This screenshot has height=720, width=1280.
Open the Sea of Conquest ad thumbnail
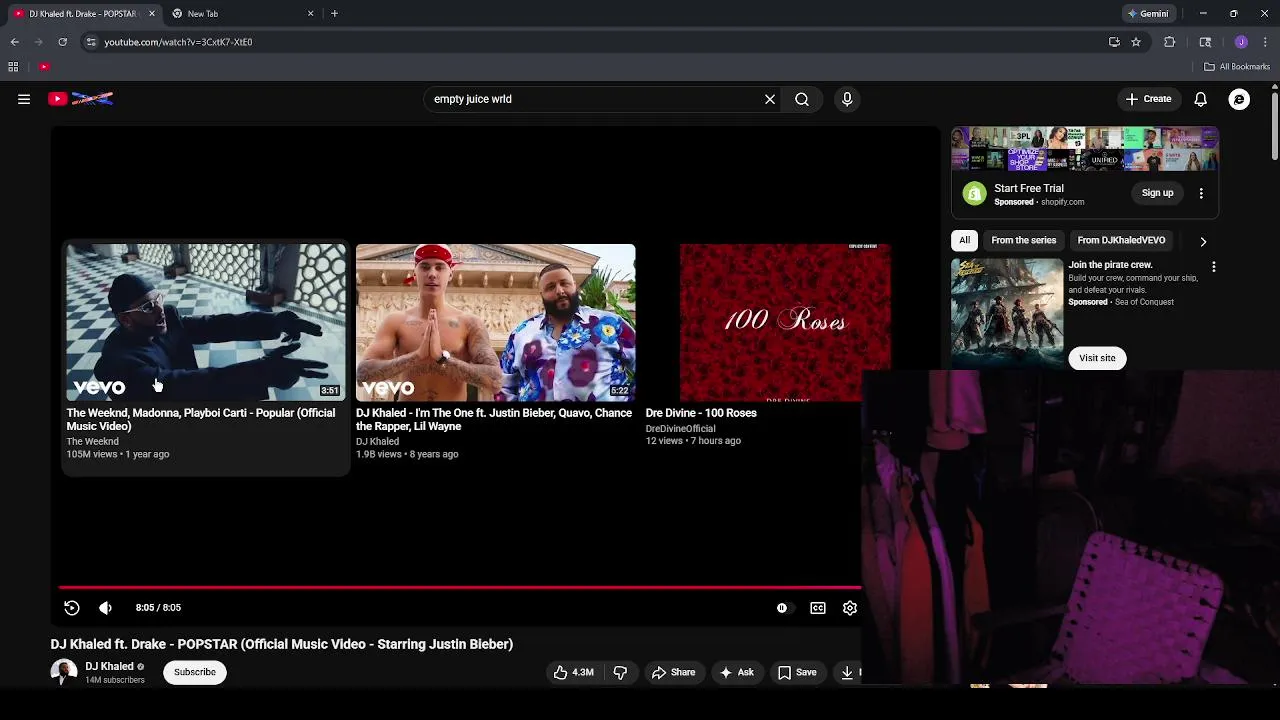tap(1007, 314)
